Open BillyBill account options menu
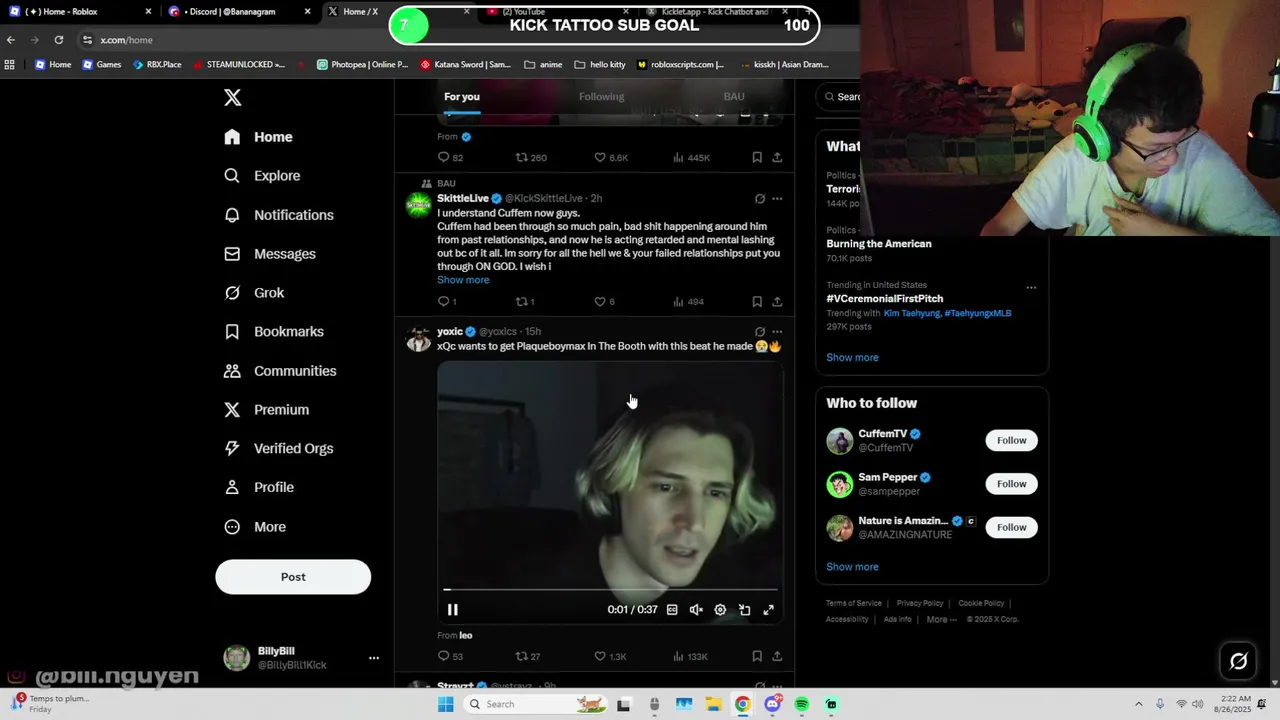Viewport: 1280px width, 720px height. pyautogui.click(x=374, y=658)
